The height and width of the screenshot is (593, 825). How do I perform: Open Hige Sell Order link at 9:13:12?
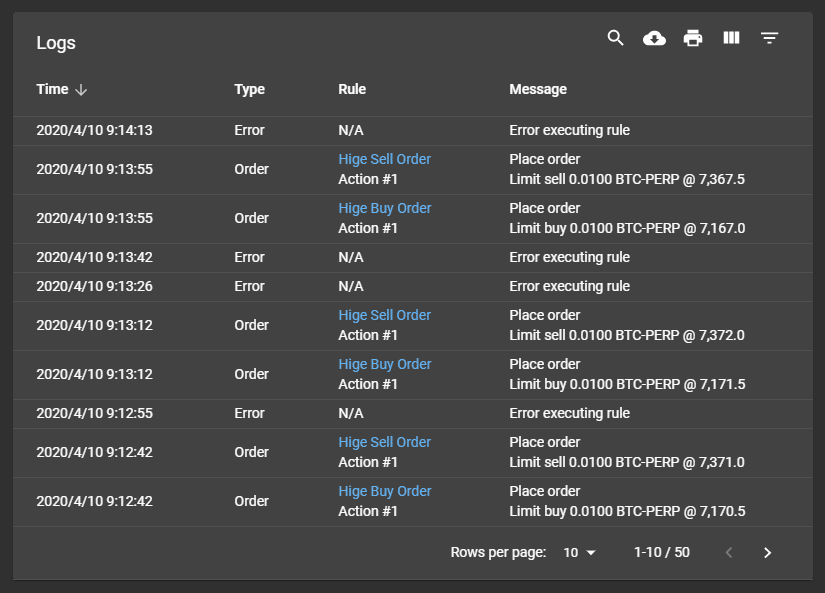pos(385,315)
